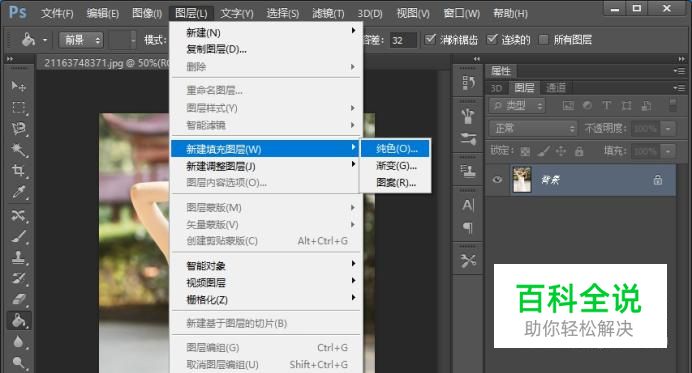Viewport: 692px width, 373px height.
Task: Switch to the 通道 channels tab
Action: [x=555, y=88]
